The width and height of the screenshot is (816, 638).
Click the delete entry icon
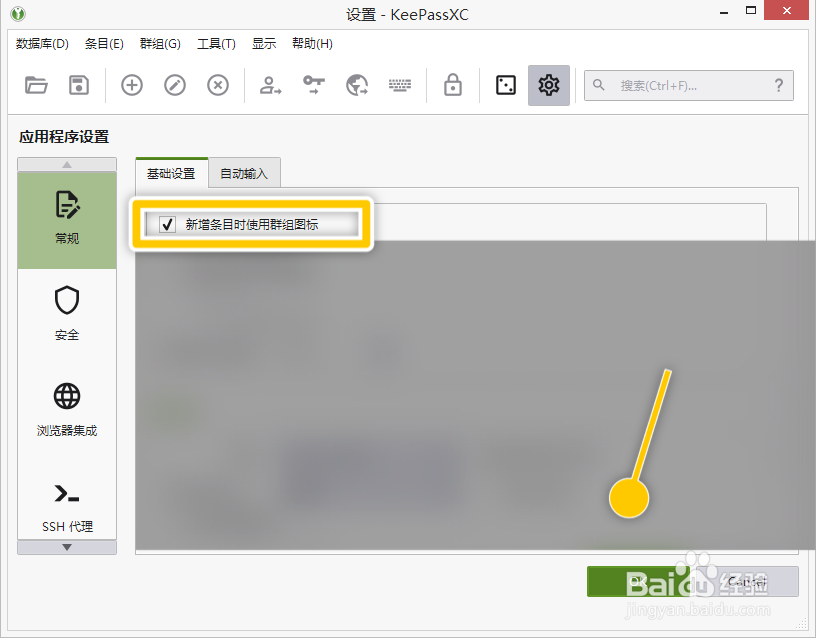[x=217, y=85]
